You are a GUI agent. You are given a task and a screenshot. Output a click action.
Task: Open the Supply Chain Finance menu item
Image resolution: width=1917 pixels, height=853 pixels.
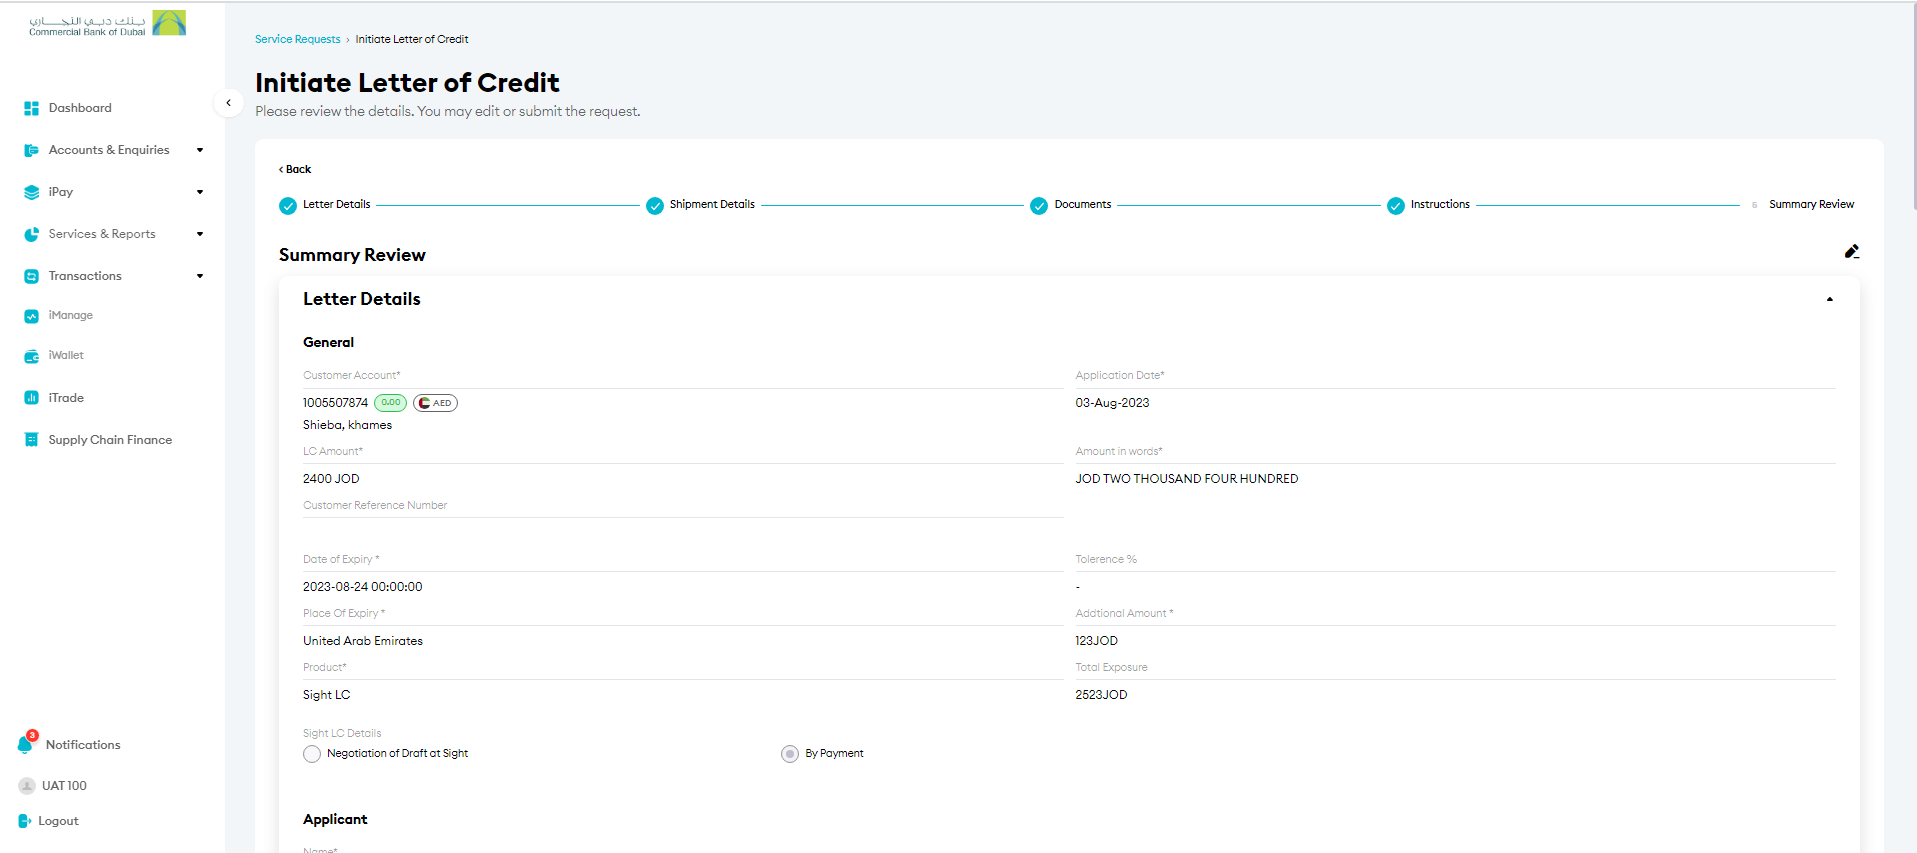click(110, 440)
